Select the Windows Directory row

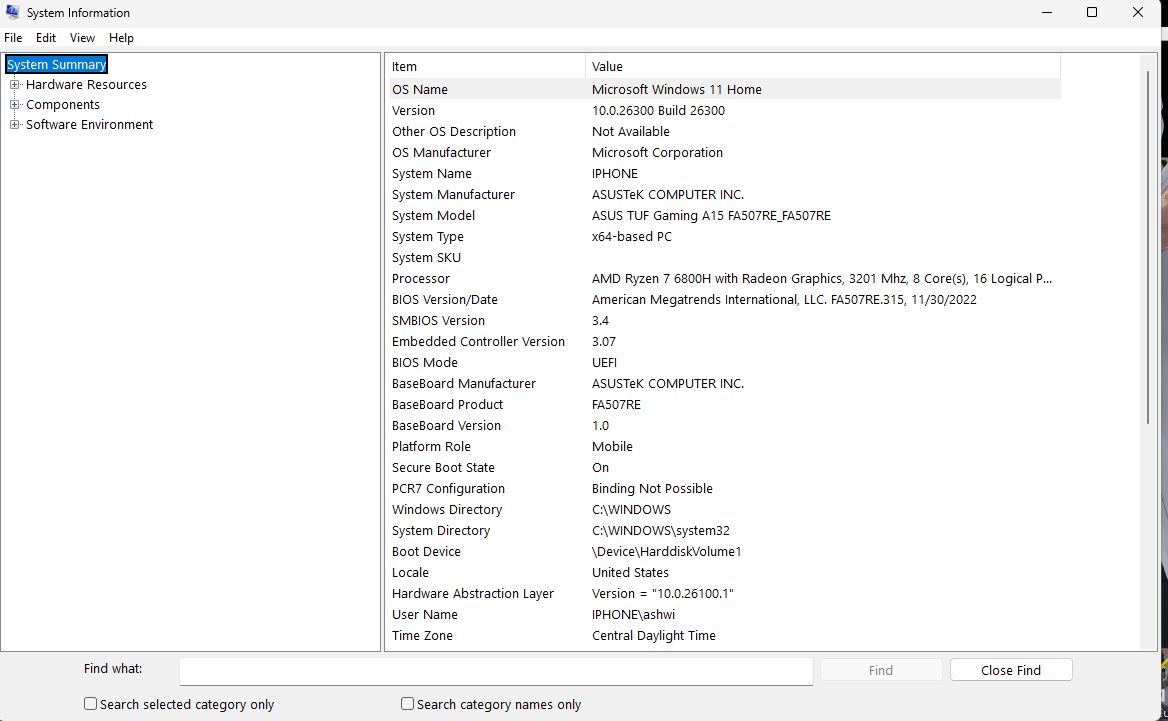tap(725, 509)
